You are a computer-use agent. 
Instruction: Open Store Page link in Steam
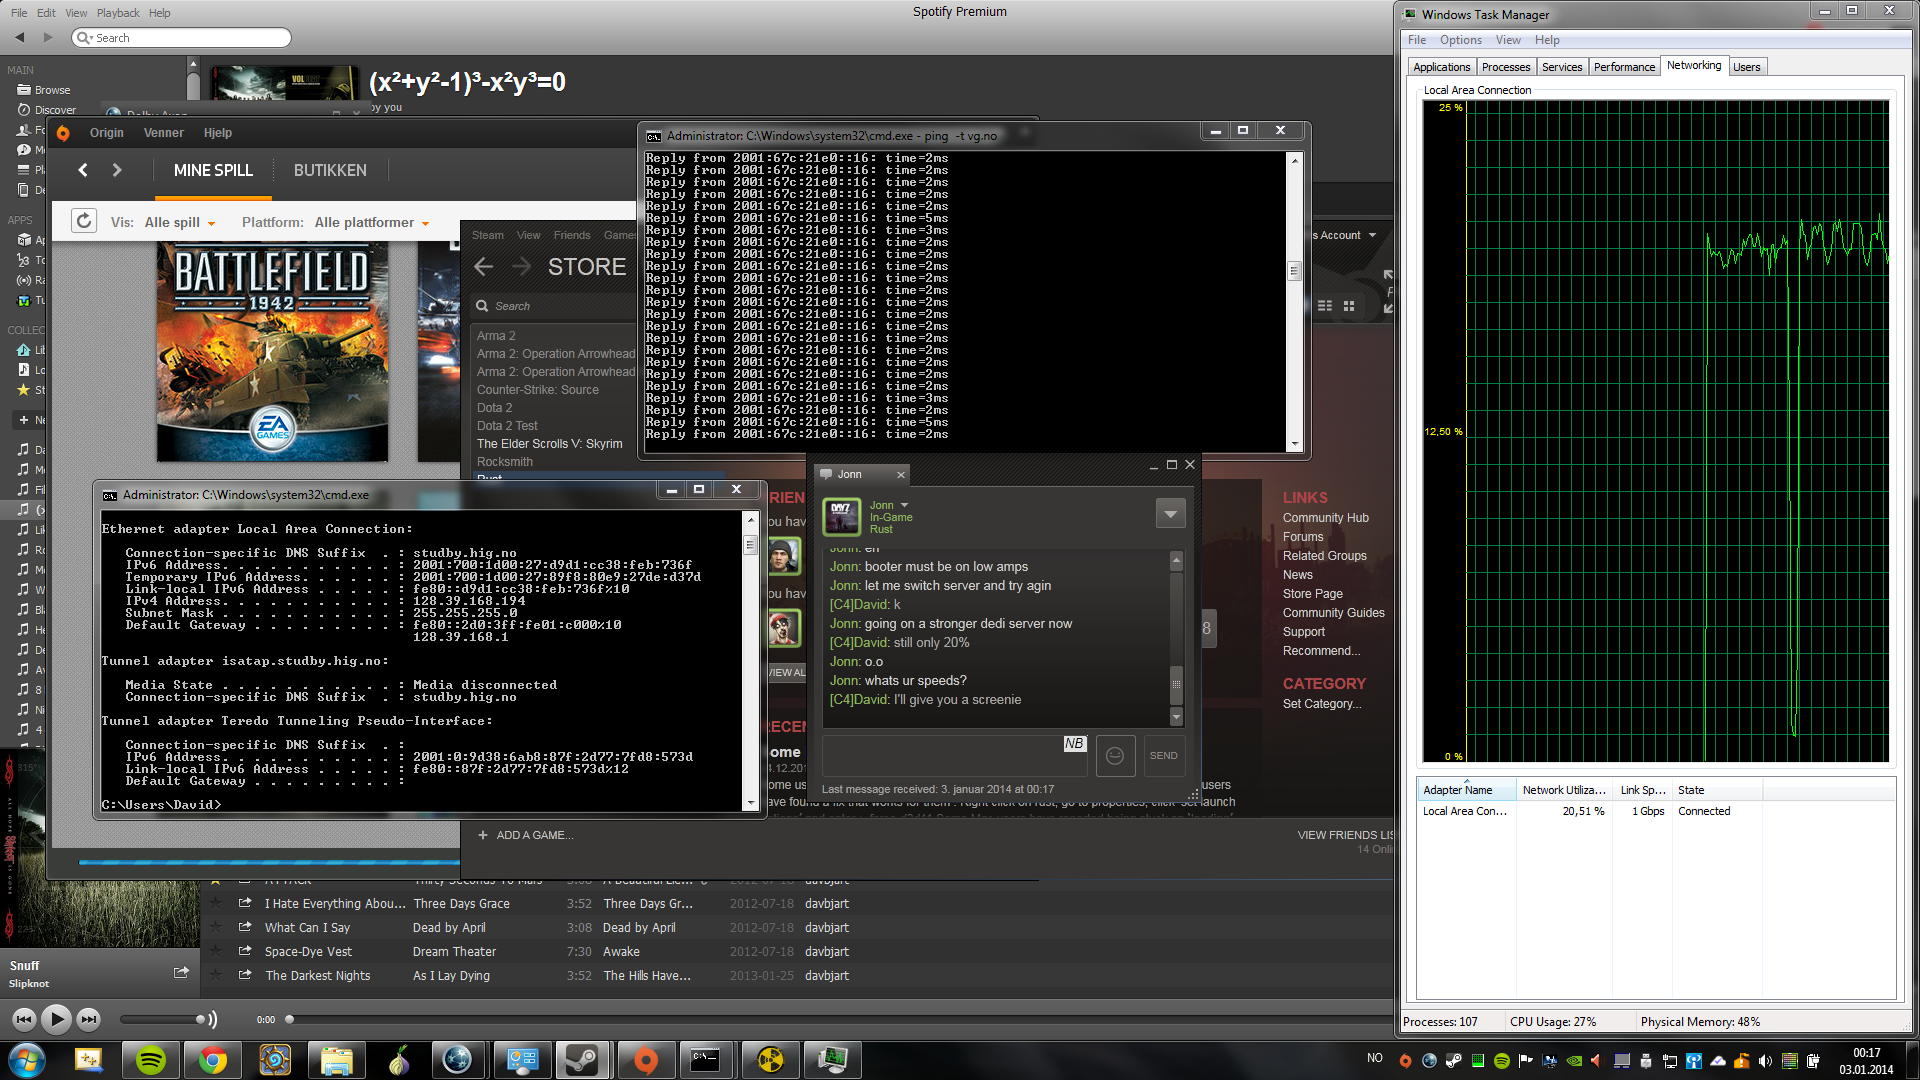click(x=1312, y=594)
